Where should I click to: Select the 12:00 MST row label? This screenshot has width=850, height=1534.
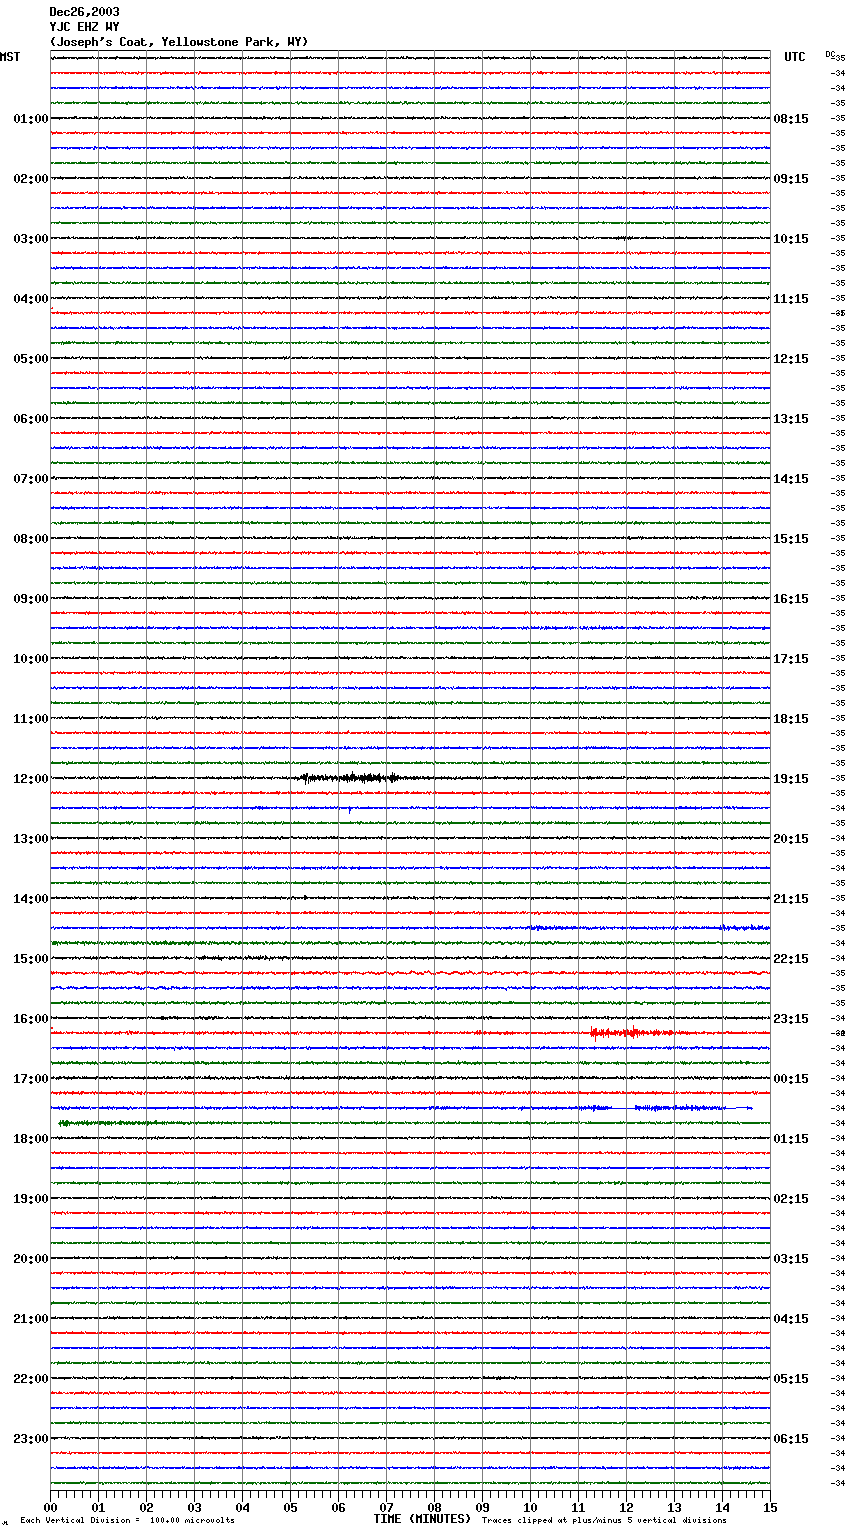click(31, 779)
